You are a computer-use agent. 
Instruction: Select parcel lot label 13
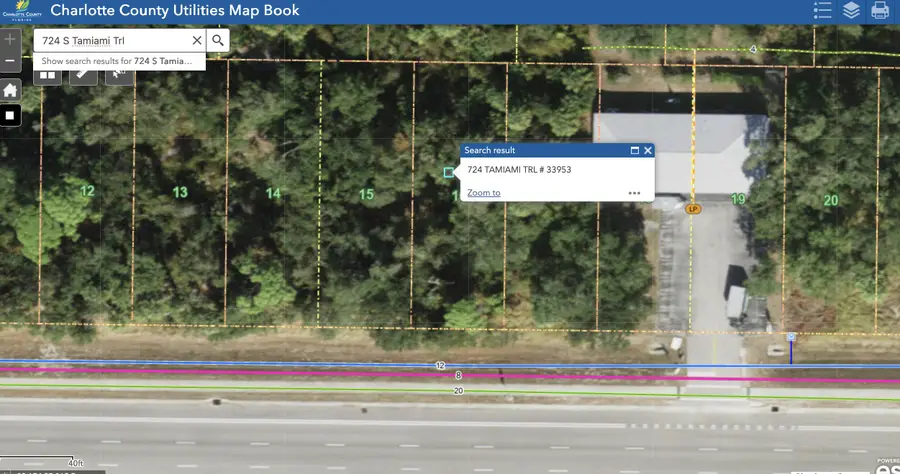(180, 192)
